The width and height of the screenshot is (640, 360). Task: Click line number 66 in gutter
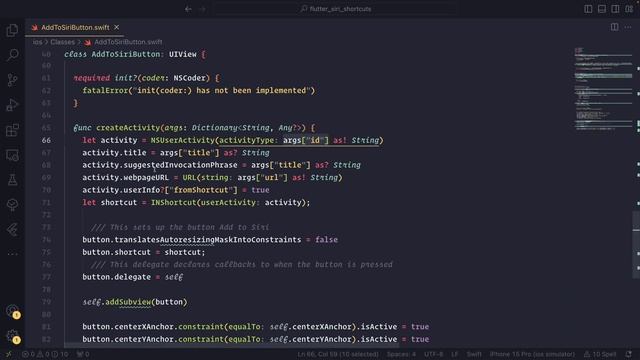[x=46, y=140]
